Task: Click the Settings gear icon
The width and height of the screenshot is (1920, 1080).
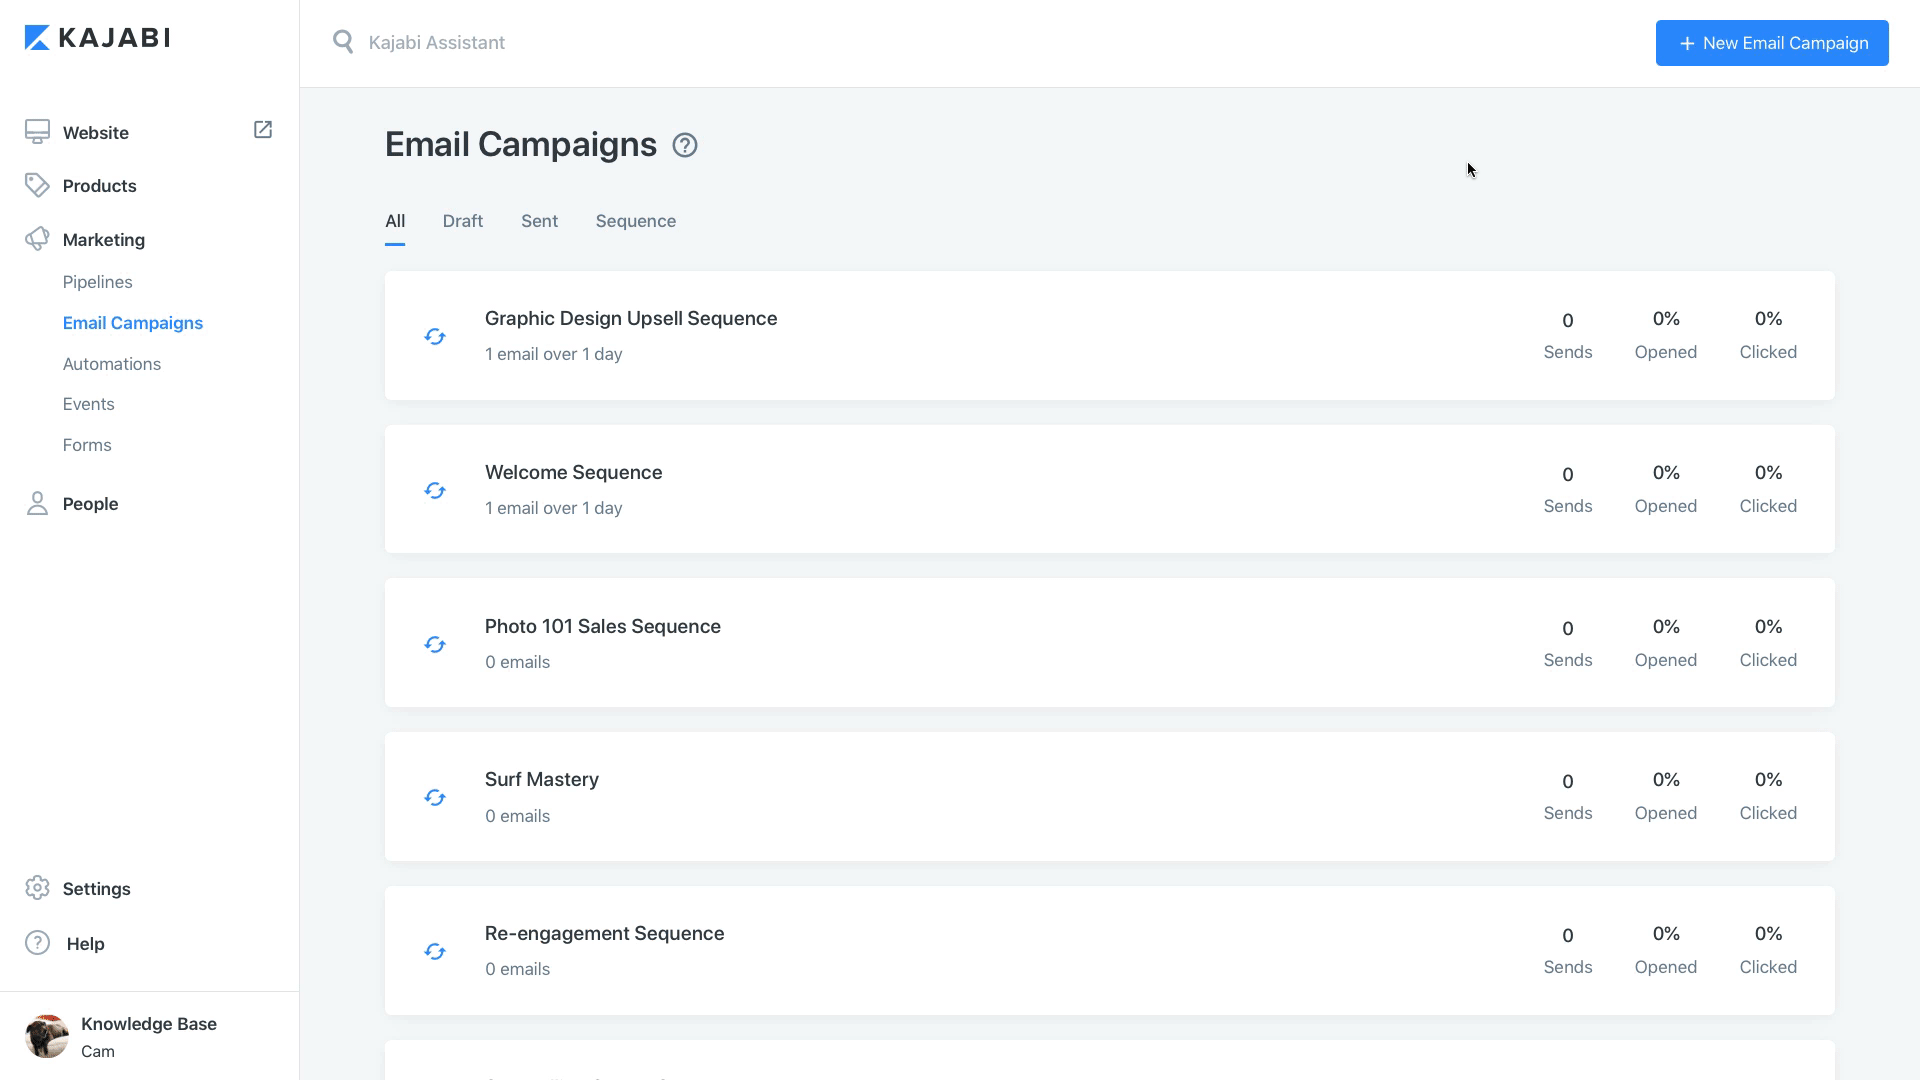Action: (x=37, y=888)
